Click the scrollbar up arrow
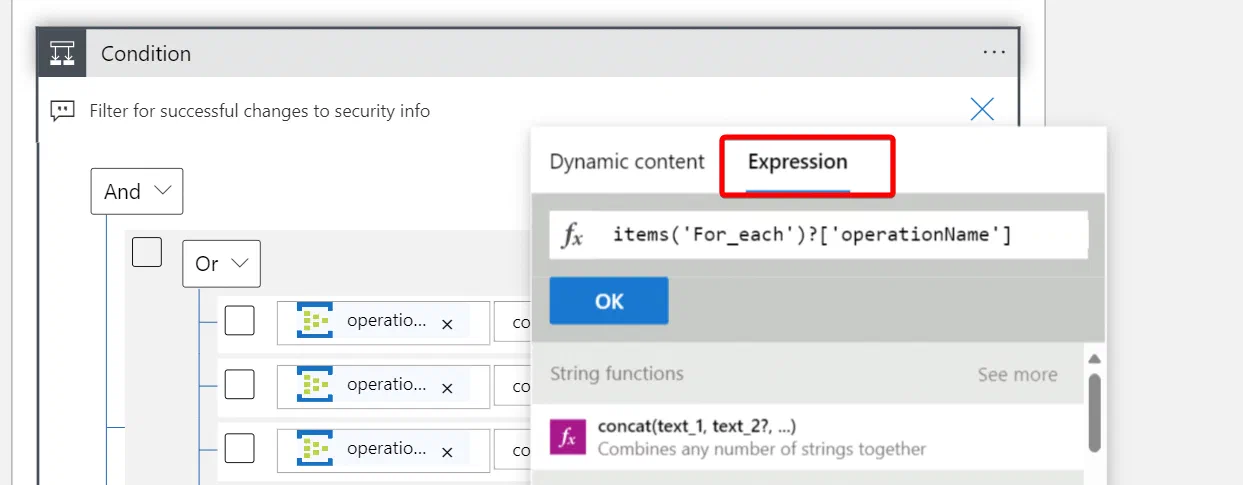 1094,359
